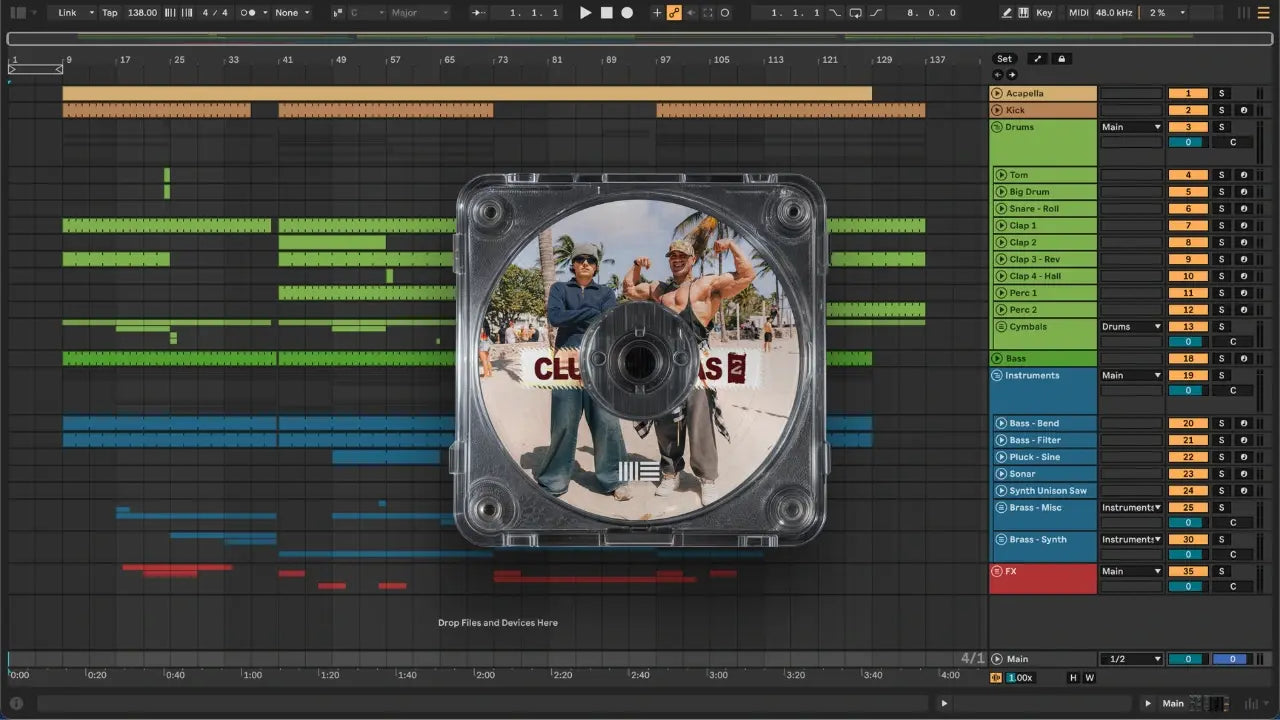Viewport: 1280px width, 720px height.
Task: Open the Drums track Main output dropdown
Action: coord(1131,127)
